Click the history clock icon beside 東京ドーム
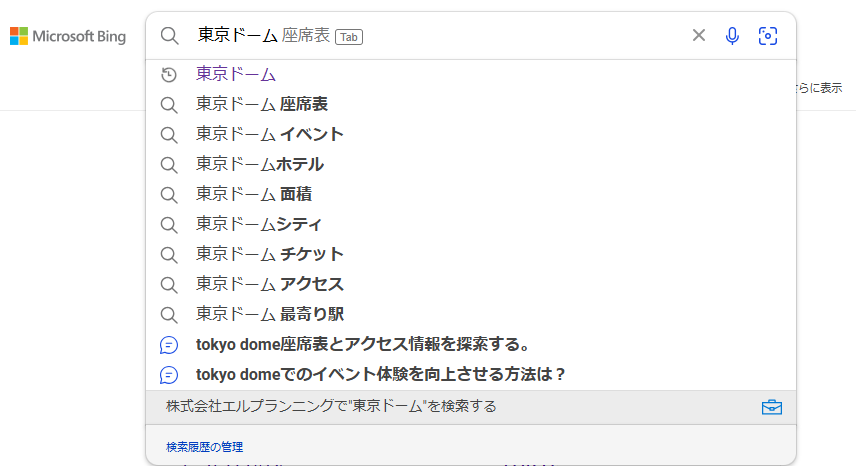856x466 pixels. click(x=169, y=75)
